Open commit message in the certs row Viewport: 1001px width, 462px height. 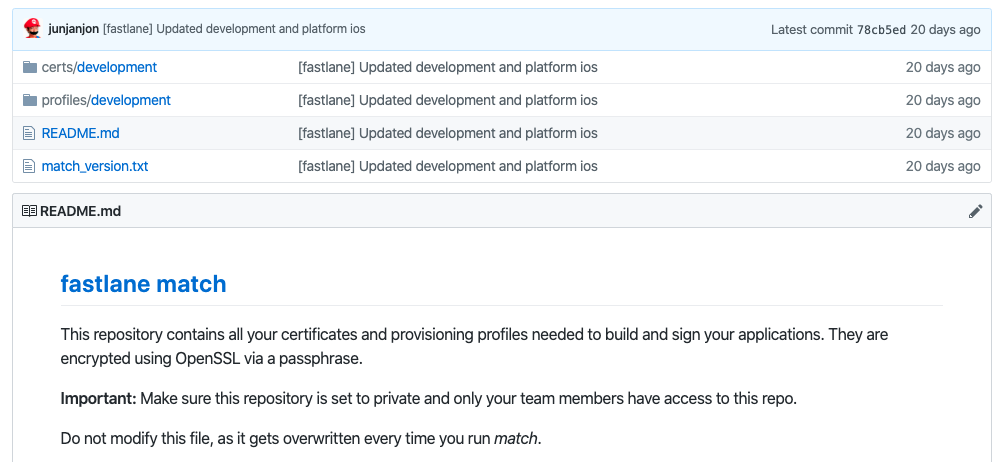click(447, 67)
